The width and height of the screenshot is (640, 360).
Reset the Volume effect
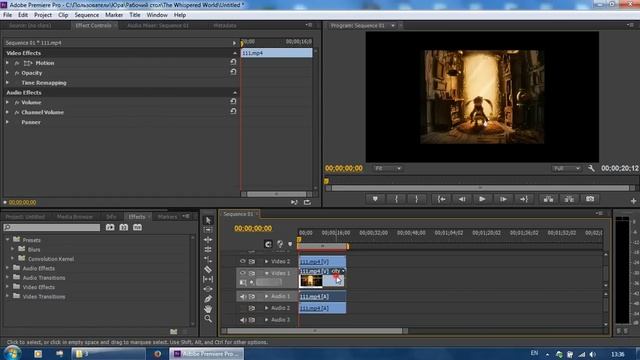[233, 102]
